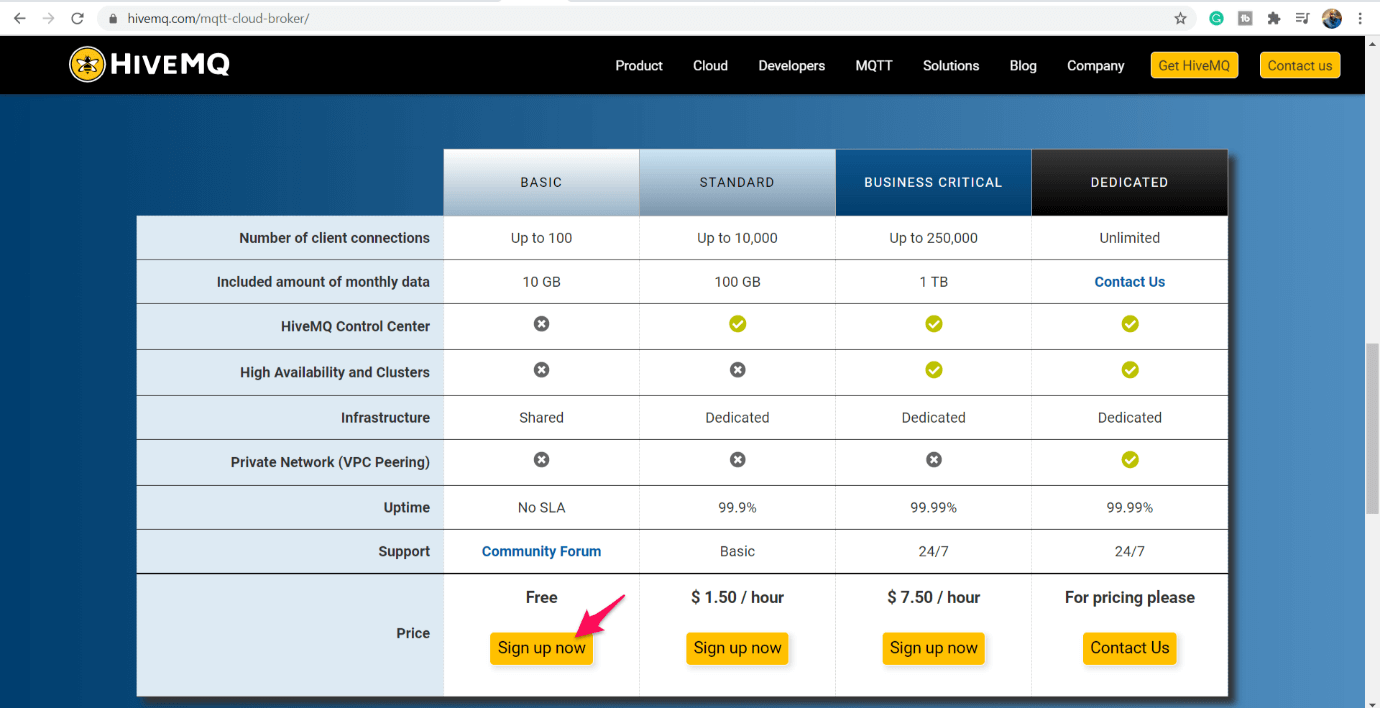Click Business Critical Private Network cross icon

point(933,460)
